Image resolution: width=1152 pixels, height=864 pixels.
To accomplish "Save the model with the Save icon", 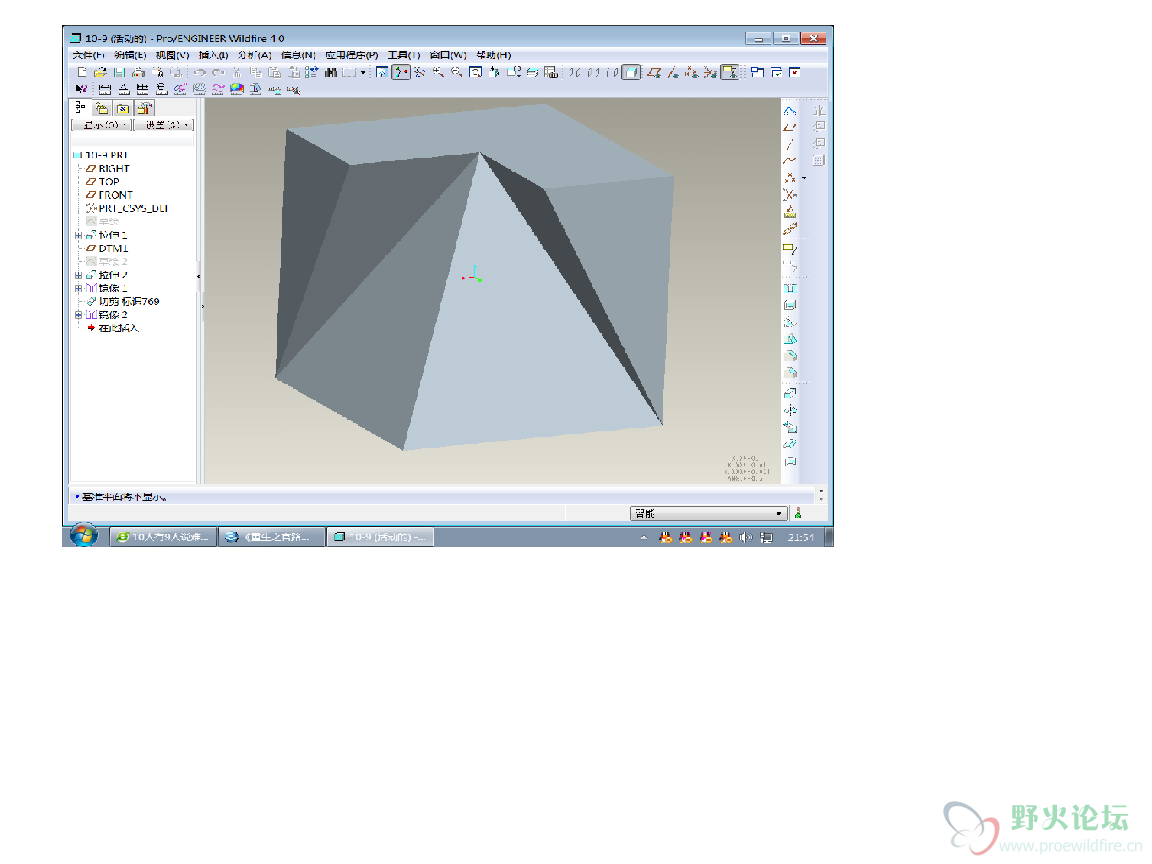I will [119, 72].
